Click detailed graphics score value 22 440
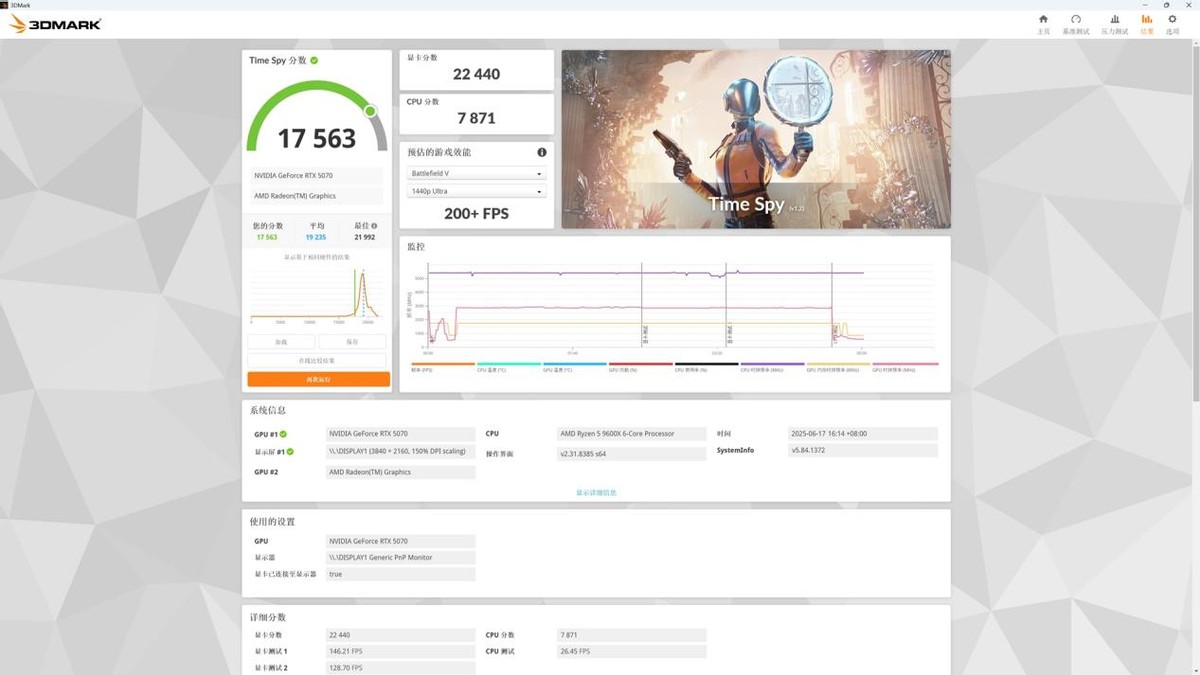Image resolution: width=1200 pixels, height=675 pixels. point(401,635)
